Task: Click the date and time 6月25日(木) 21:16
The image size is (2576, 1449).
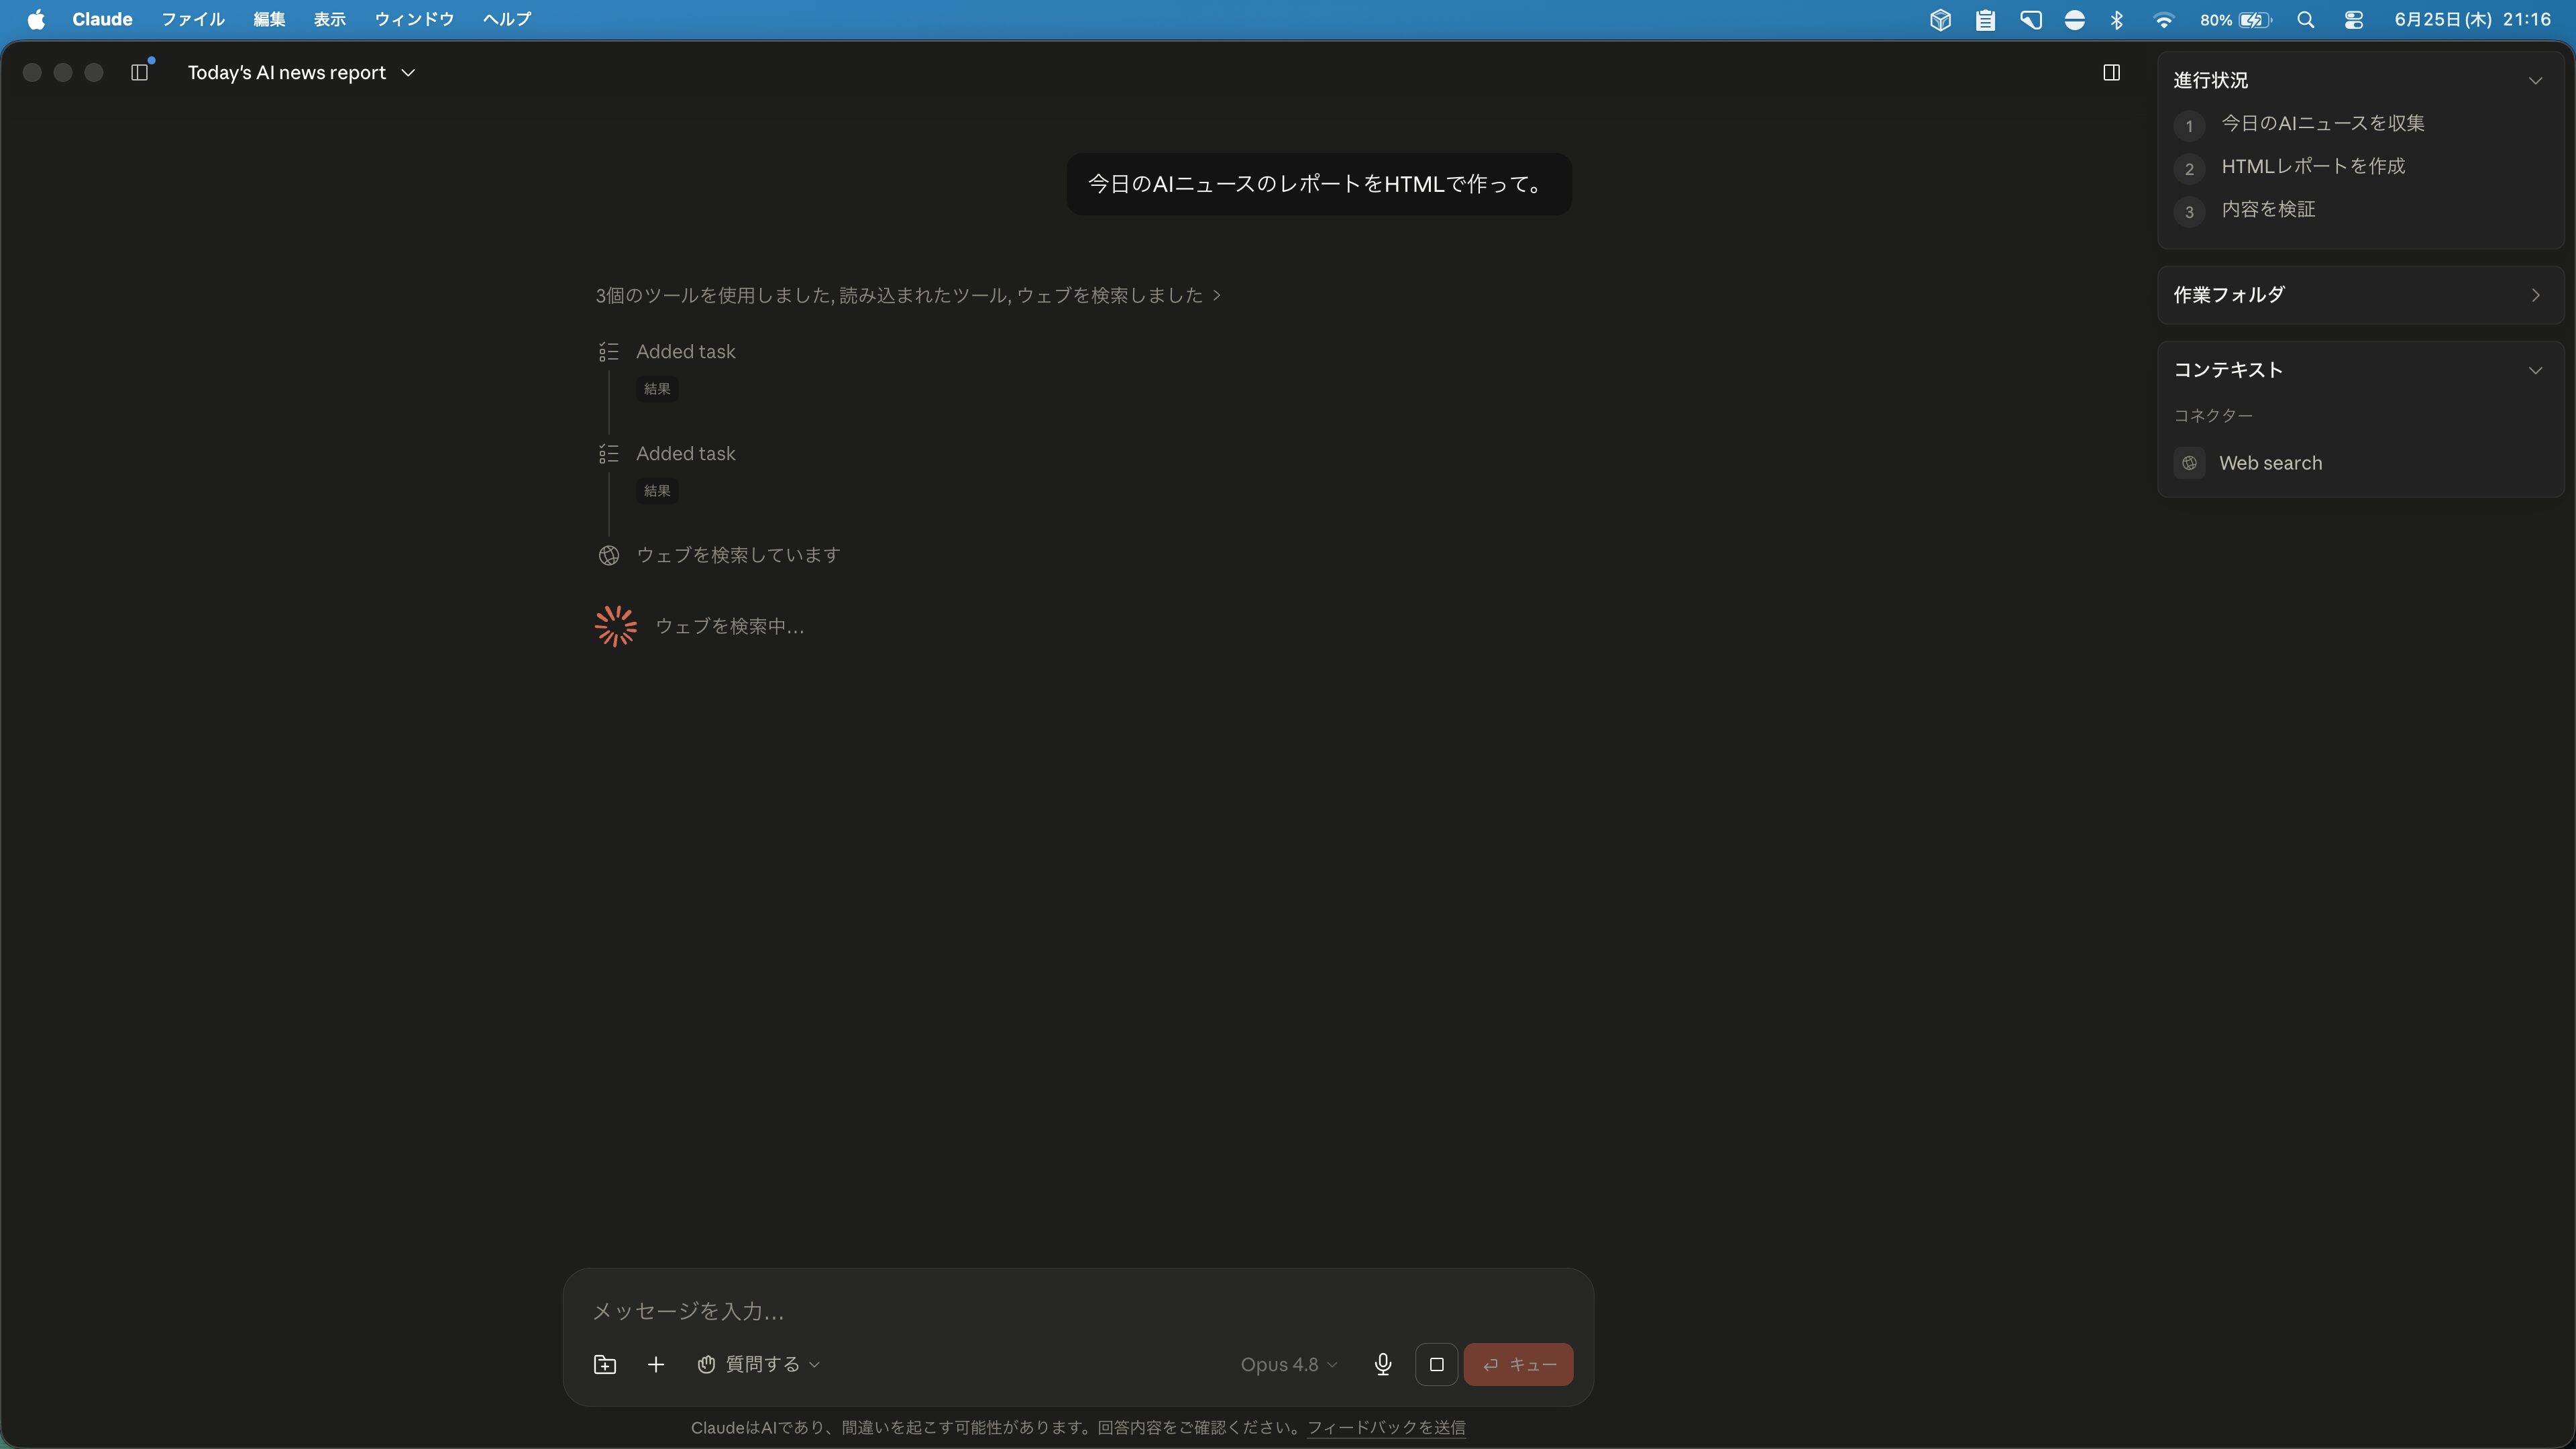Action: (2472, 20)
